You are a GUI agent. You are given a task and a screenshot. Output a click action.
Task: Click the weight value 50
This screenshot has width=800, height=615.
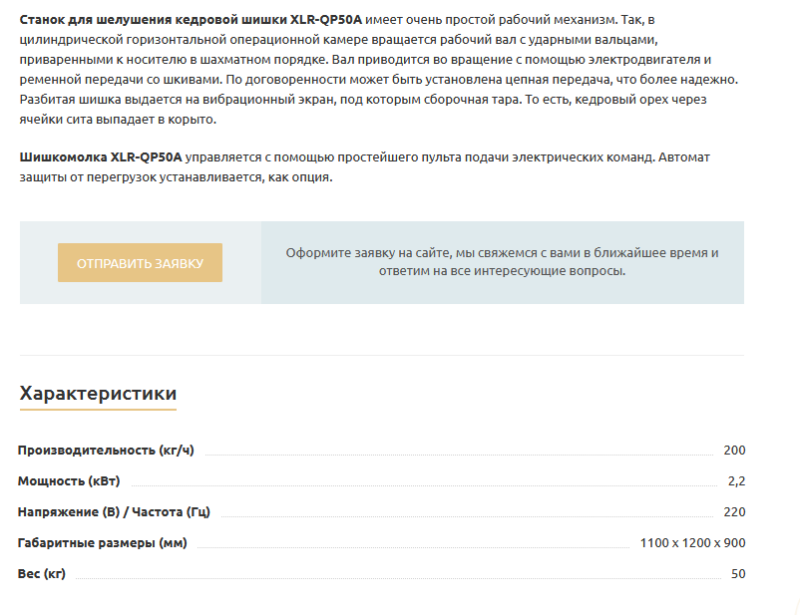click(x=738, y=574)
